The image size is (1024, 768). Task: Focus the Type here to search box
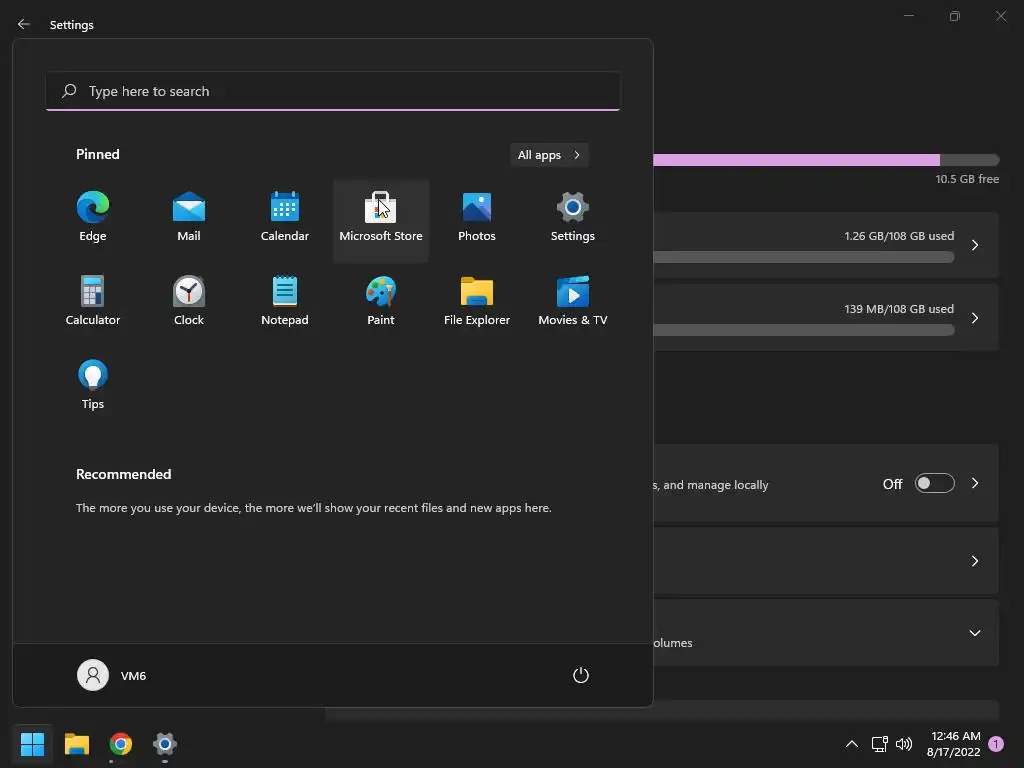coord(333,91)
